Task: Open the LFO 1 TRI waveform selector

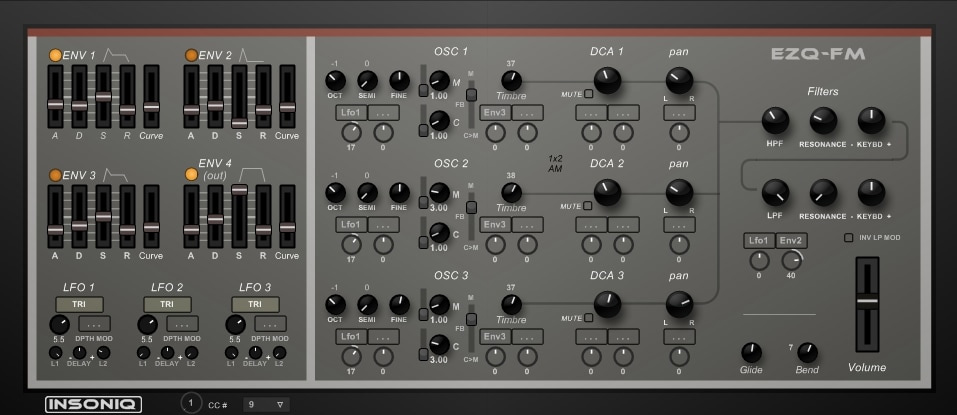Action: click(x=79, y=304)
